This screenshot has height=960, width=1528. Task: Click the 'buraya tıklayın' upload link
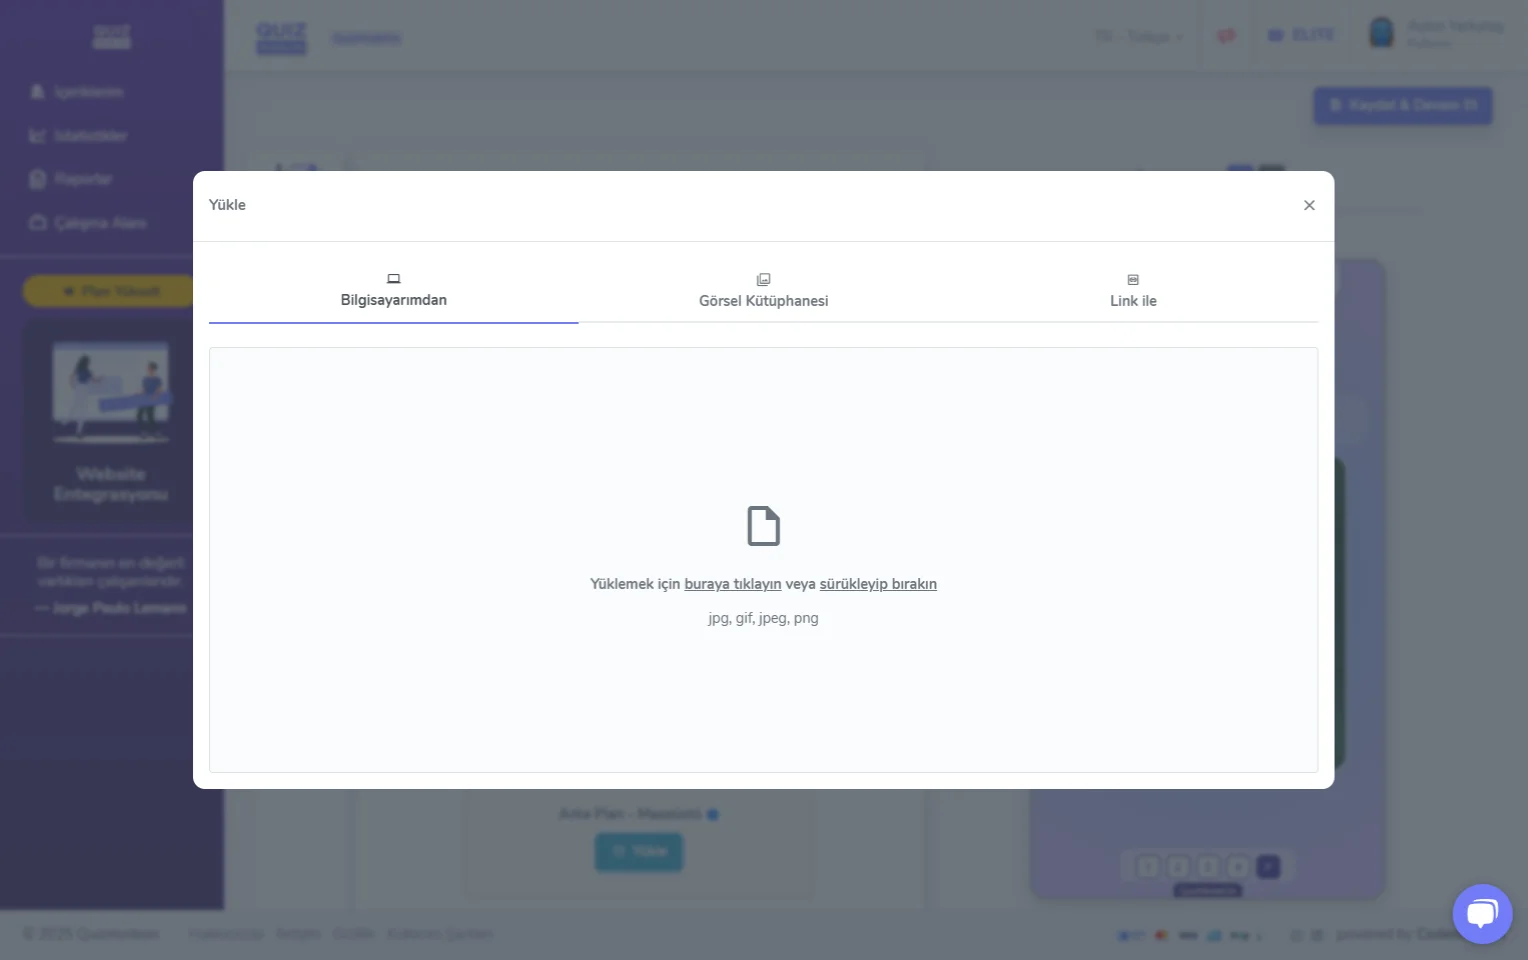pos(732,584)
